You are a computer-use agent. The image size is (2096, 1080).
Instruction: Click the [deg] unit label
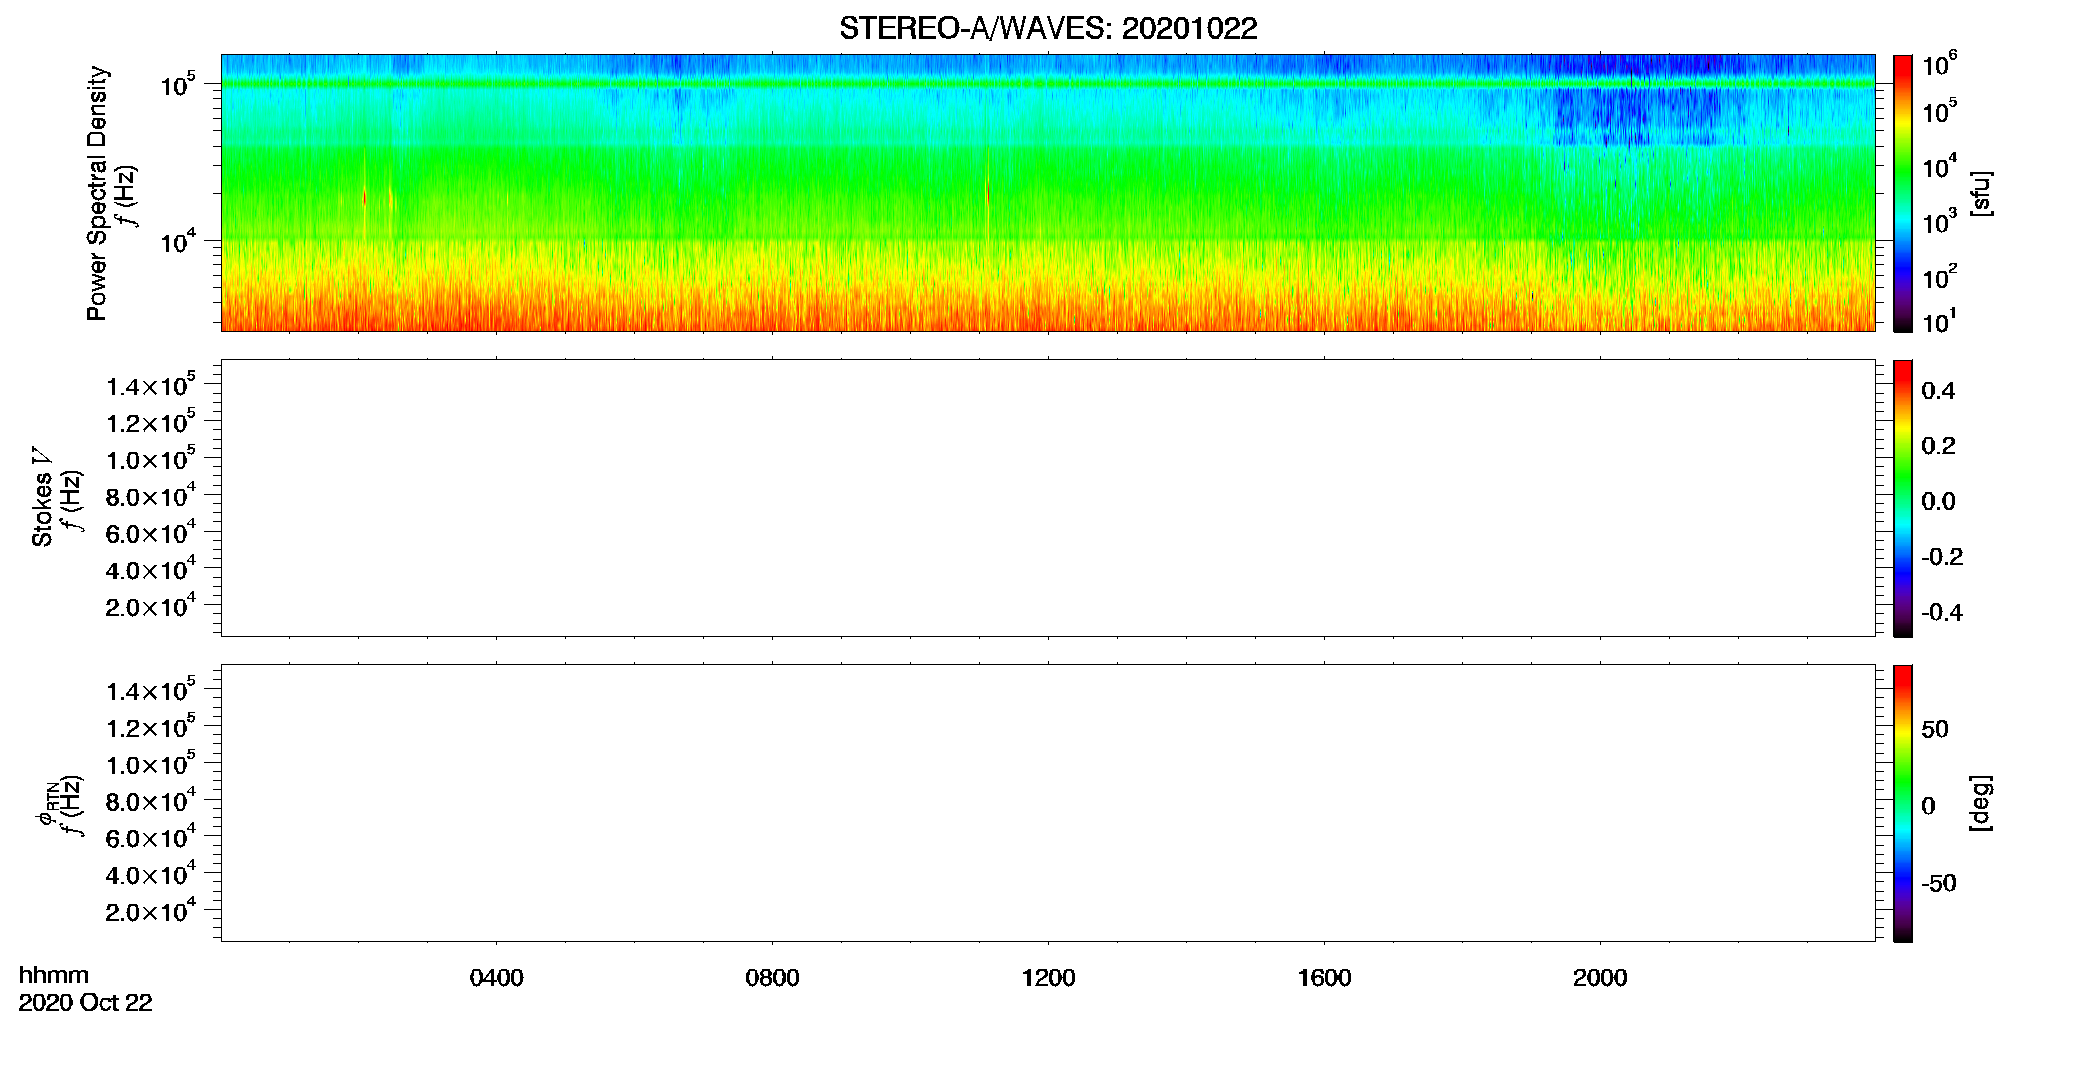[1981, 803]
